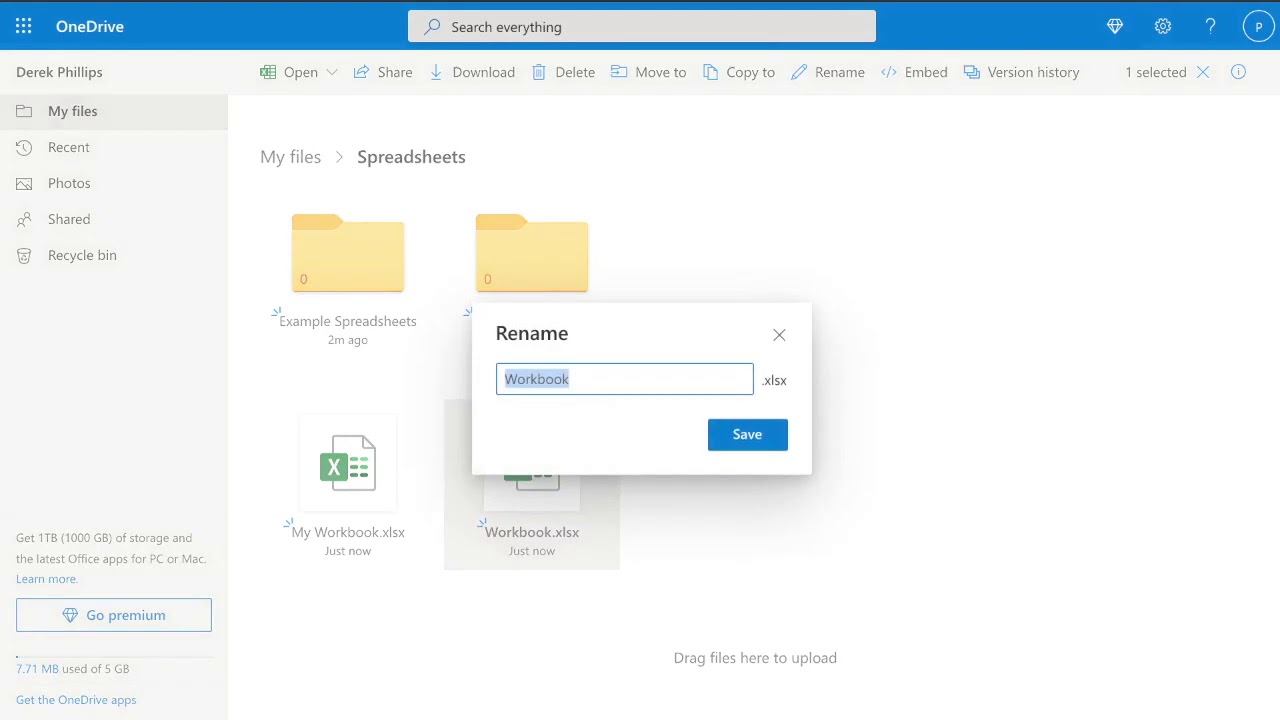
Task: Click Embed in the command bar
Action: 914,72
